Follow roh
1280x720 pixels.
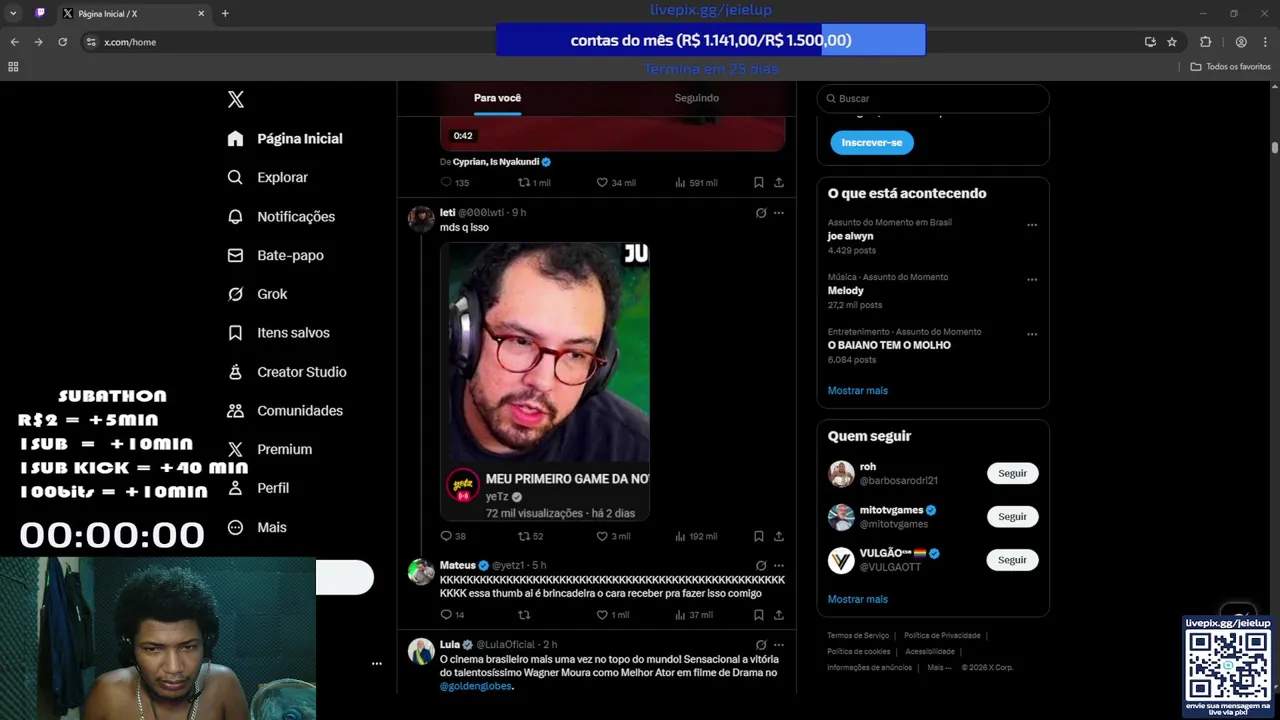pyautogui.click(x=1012, y=473)
